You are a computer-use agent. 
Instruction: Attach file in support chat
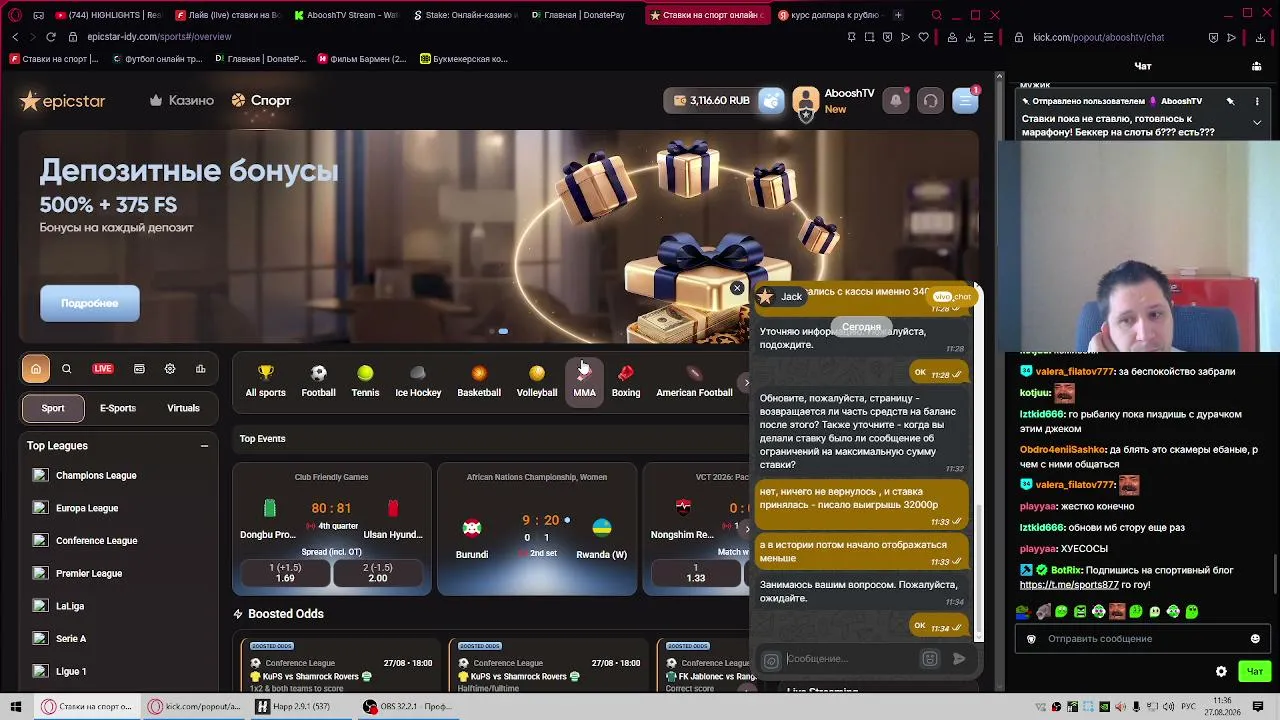pos(771,660)
